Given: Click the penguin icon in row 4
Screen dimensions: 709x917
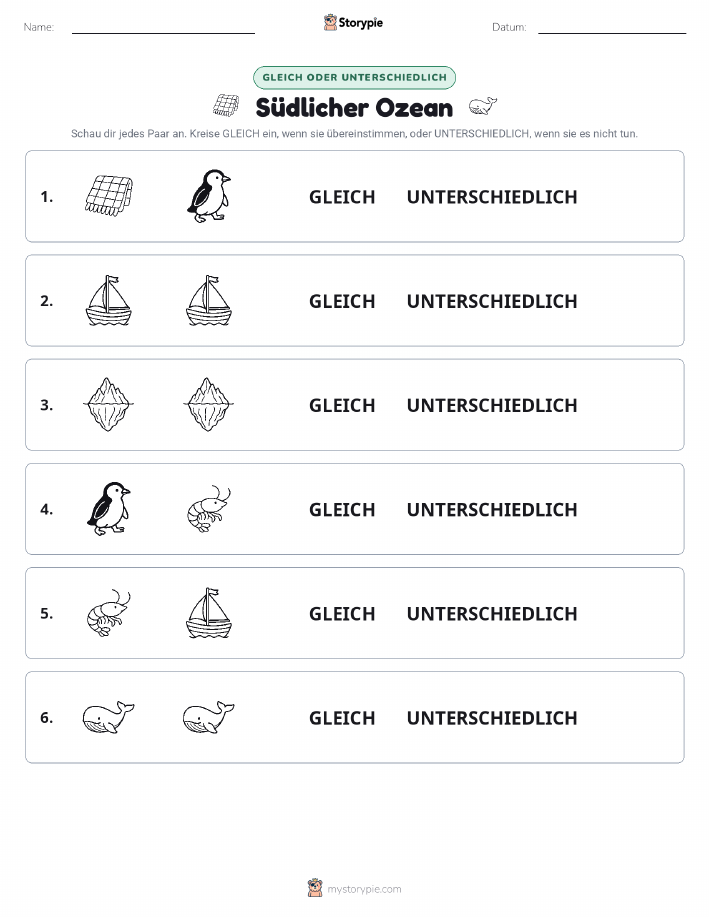Looking at the screenshot, I should (109, 509).
